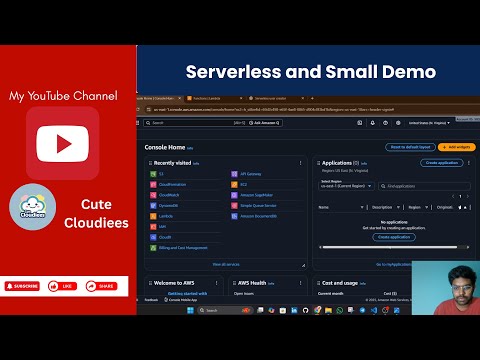Image resolution: width=480 pixels, height=360 pixels.
Task: Open the console settings gear icon
Action: pyautogui.click(x=398, y=123)
